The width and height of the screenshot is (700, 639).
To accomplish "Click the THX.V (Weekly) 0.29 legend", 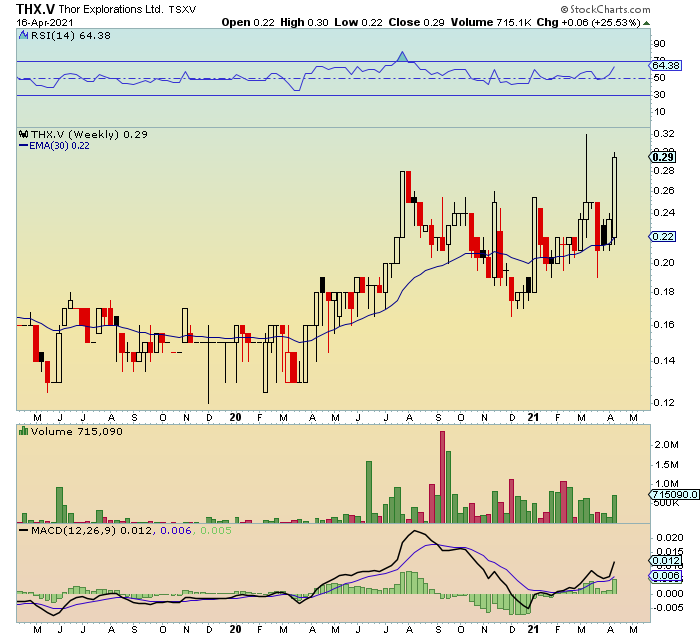I will pos(89,134).
